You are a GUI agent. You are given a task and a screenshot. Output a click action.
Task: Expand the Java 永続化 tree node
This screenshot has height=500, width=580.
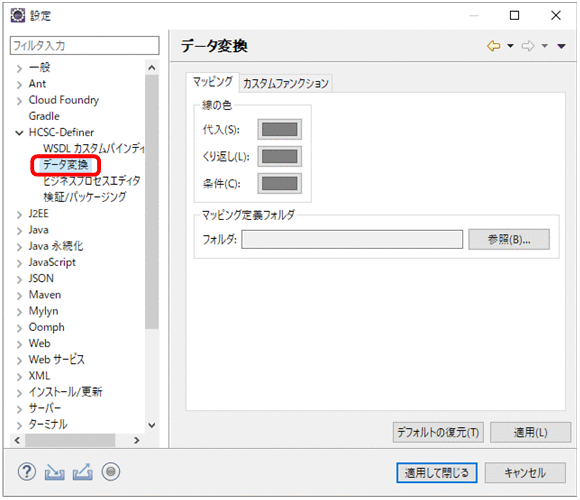(19, 247)
